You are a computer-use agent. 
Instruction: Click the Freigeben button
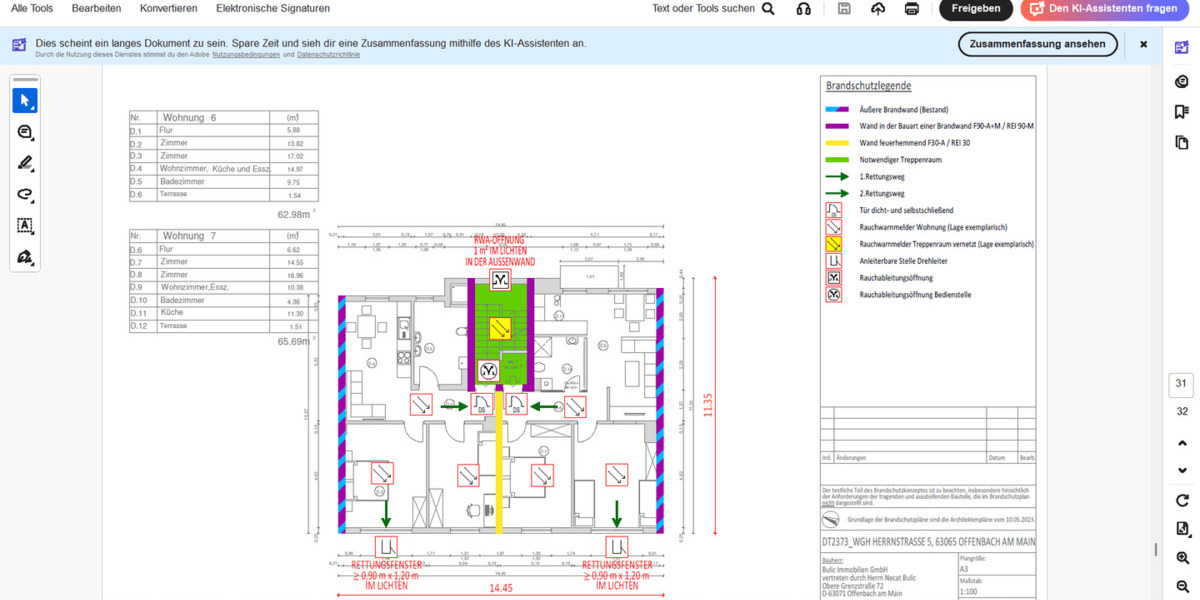coord(976,9)
